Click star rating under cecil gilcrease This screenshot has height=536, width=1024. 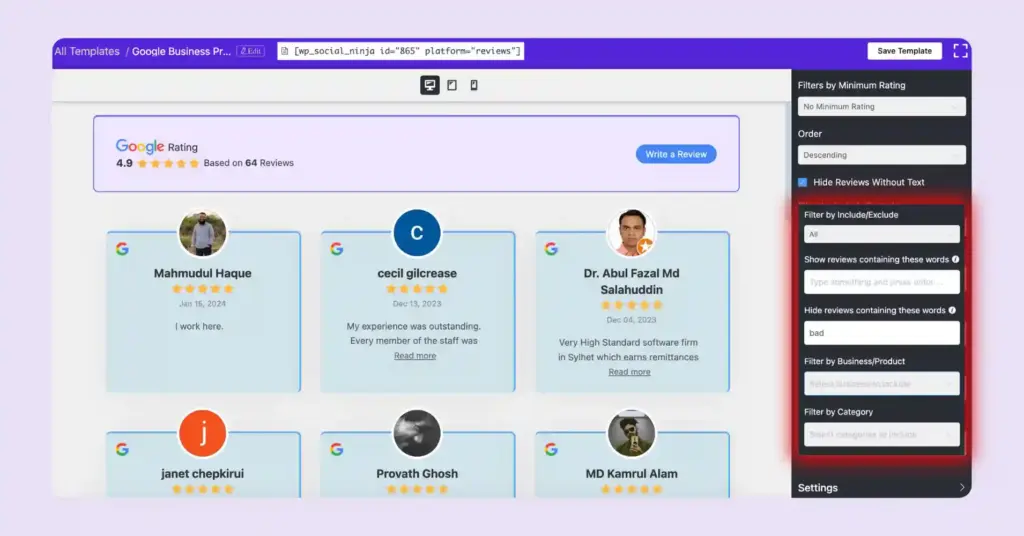click(x=417, y=289)
